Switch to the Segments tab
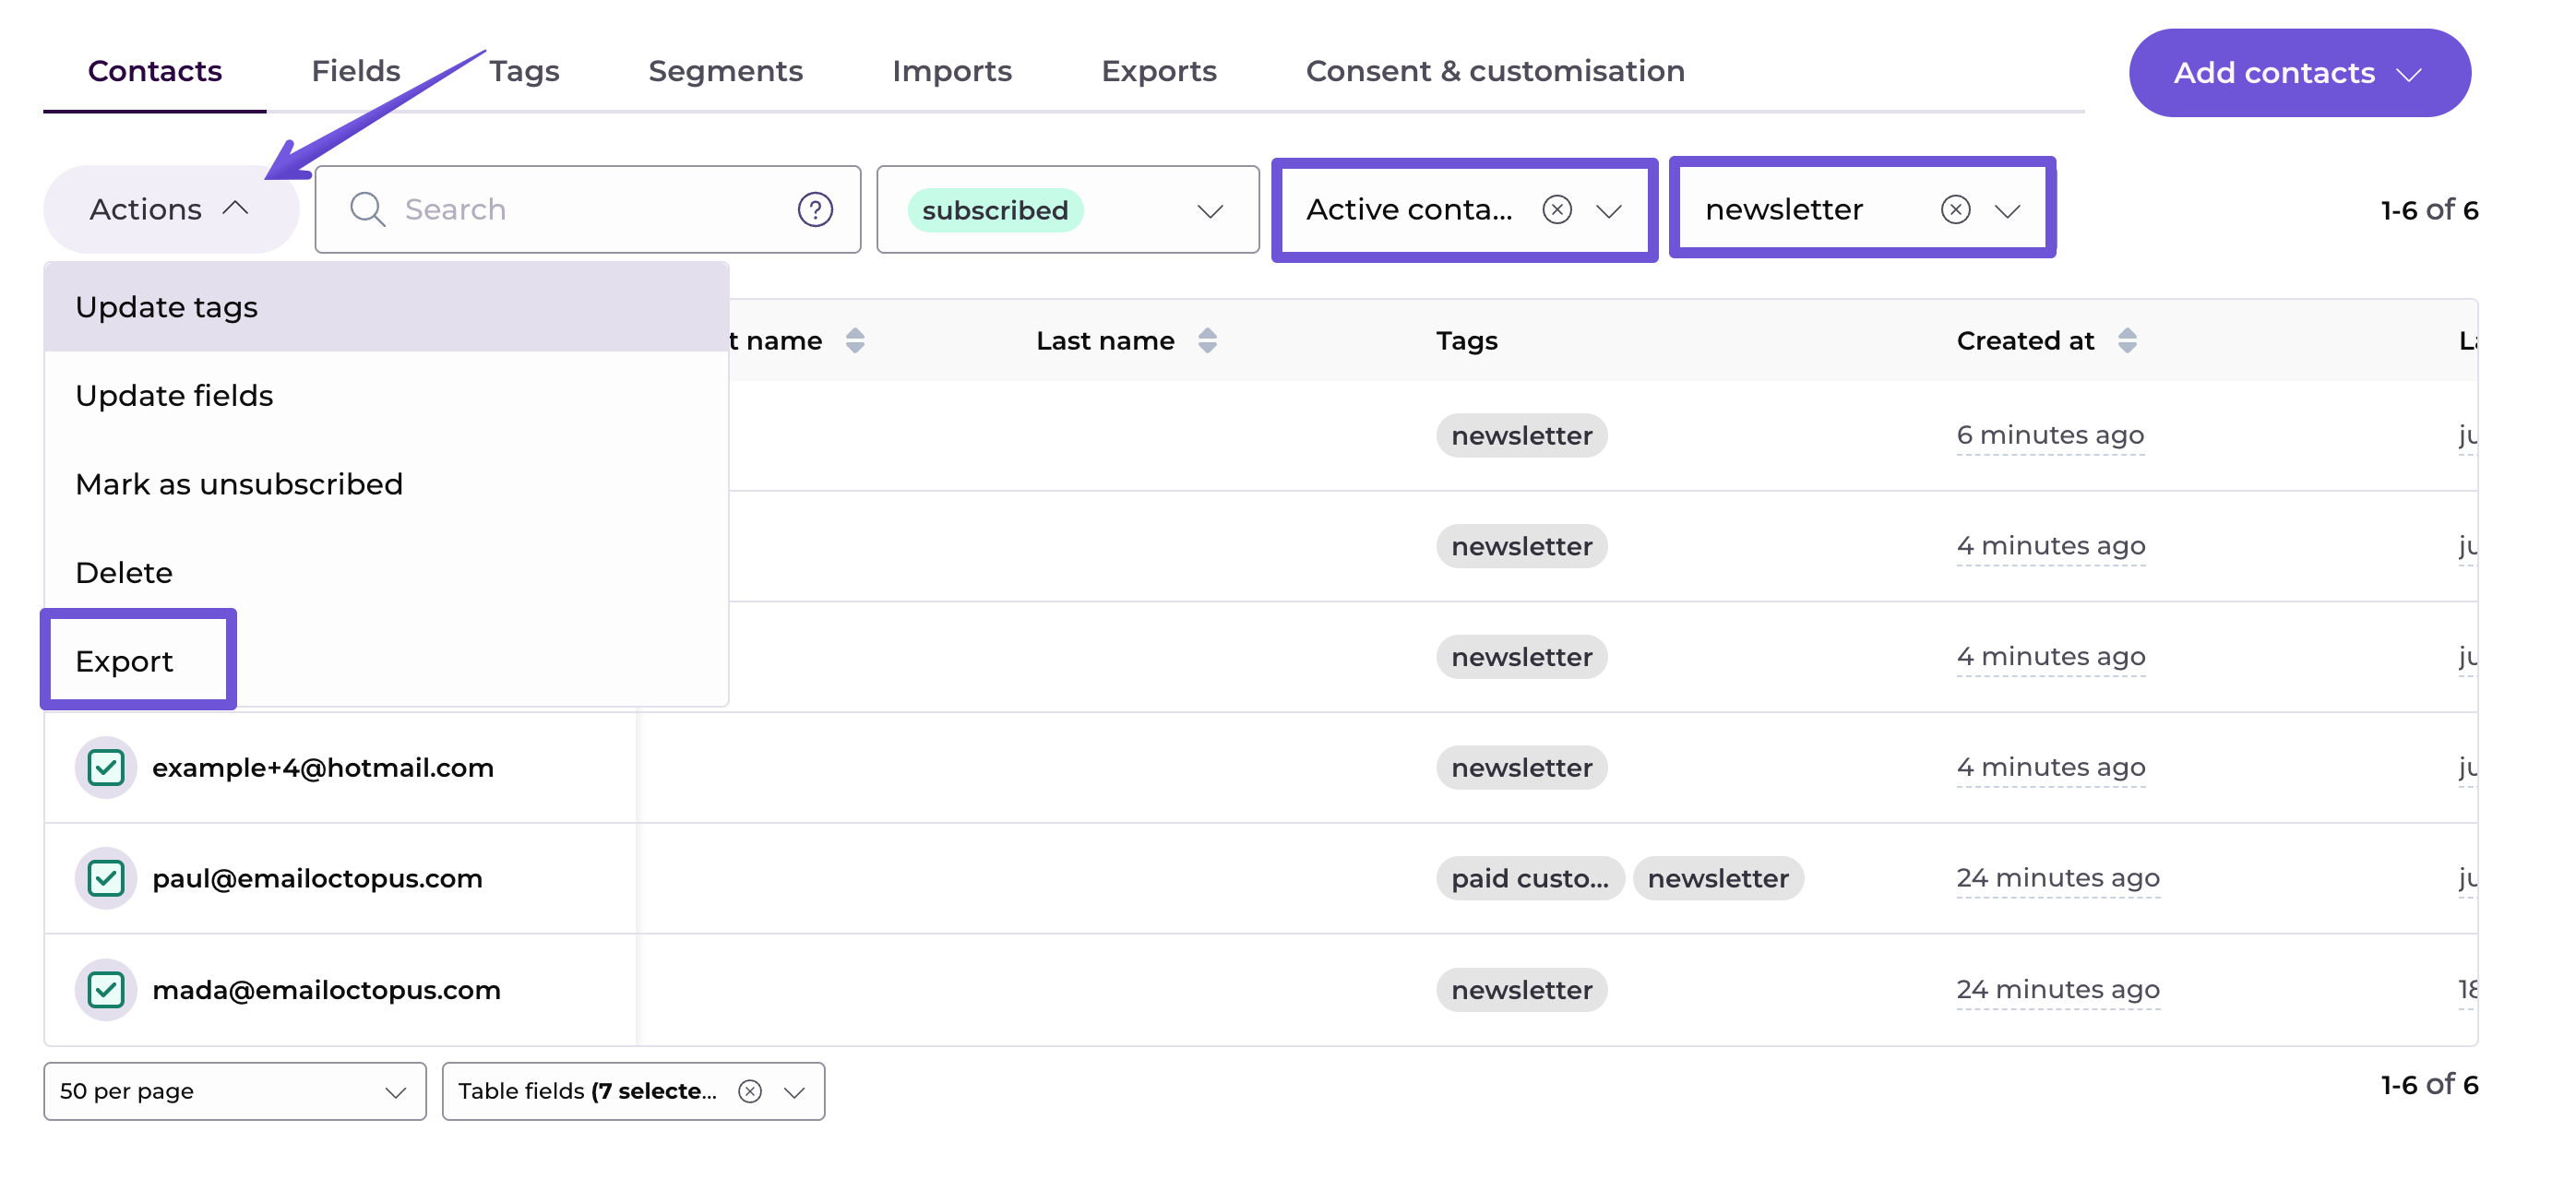 [x=725, y=71]
